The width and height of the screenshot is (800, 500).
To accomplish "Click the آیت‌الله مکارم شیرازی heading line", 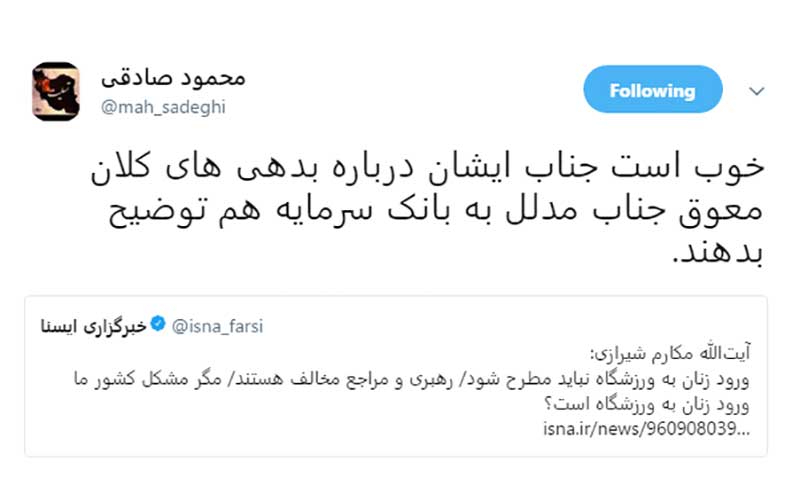I will (679, 354).
